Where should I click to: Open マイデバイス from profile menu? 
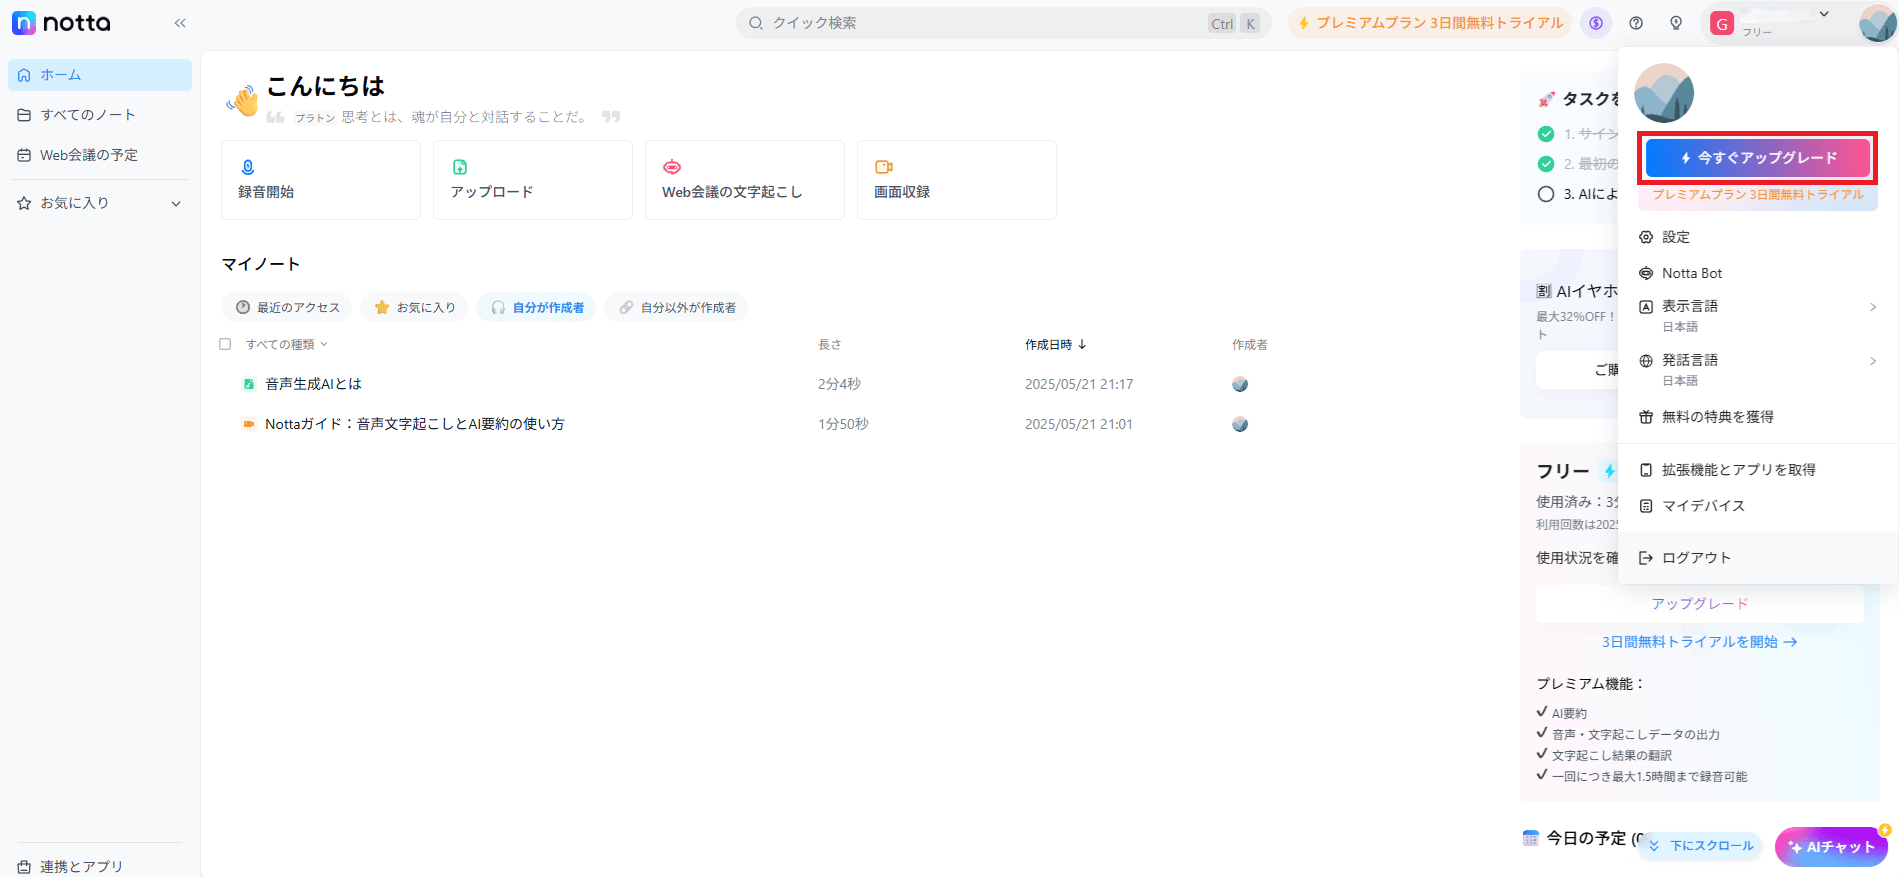(x=1757, y=506)
